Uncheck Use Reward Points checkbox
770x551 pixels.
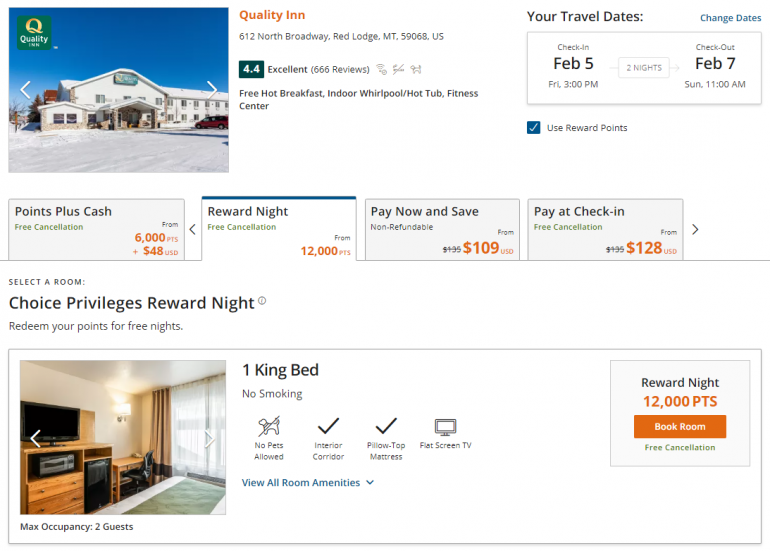pos(534,127)
